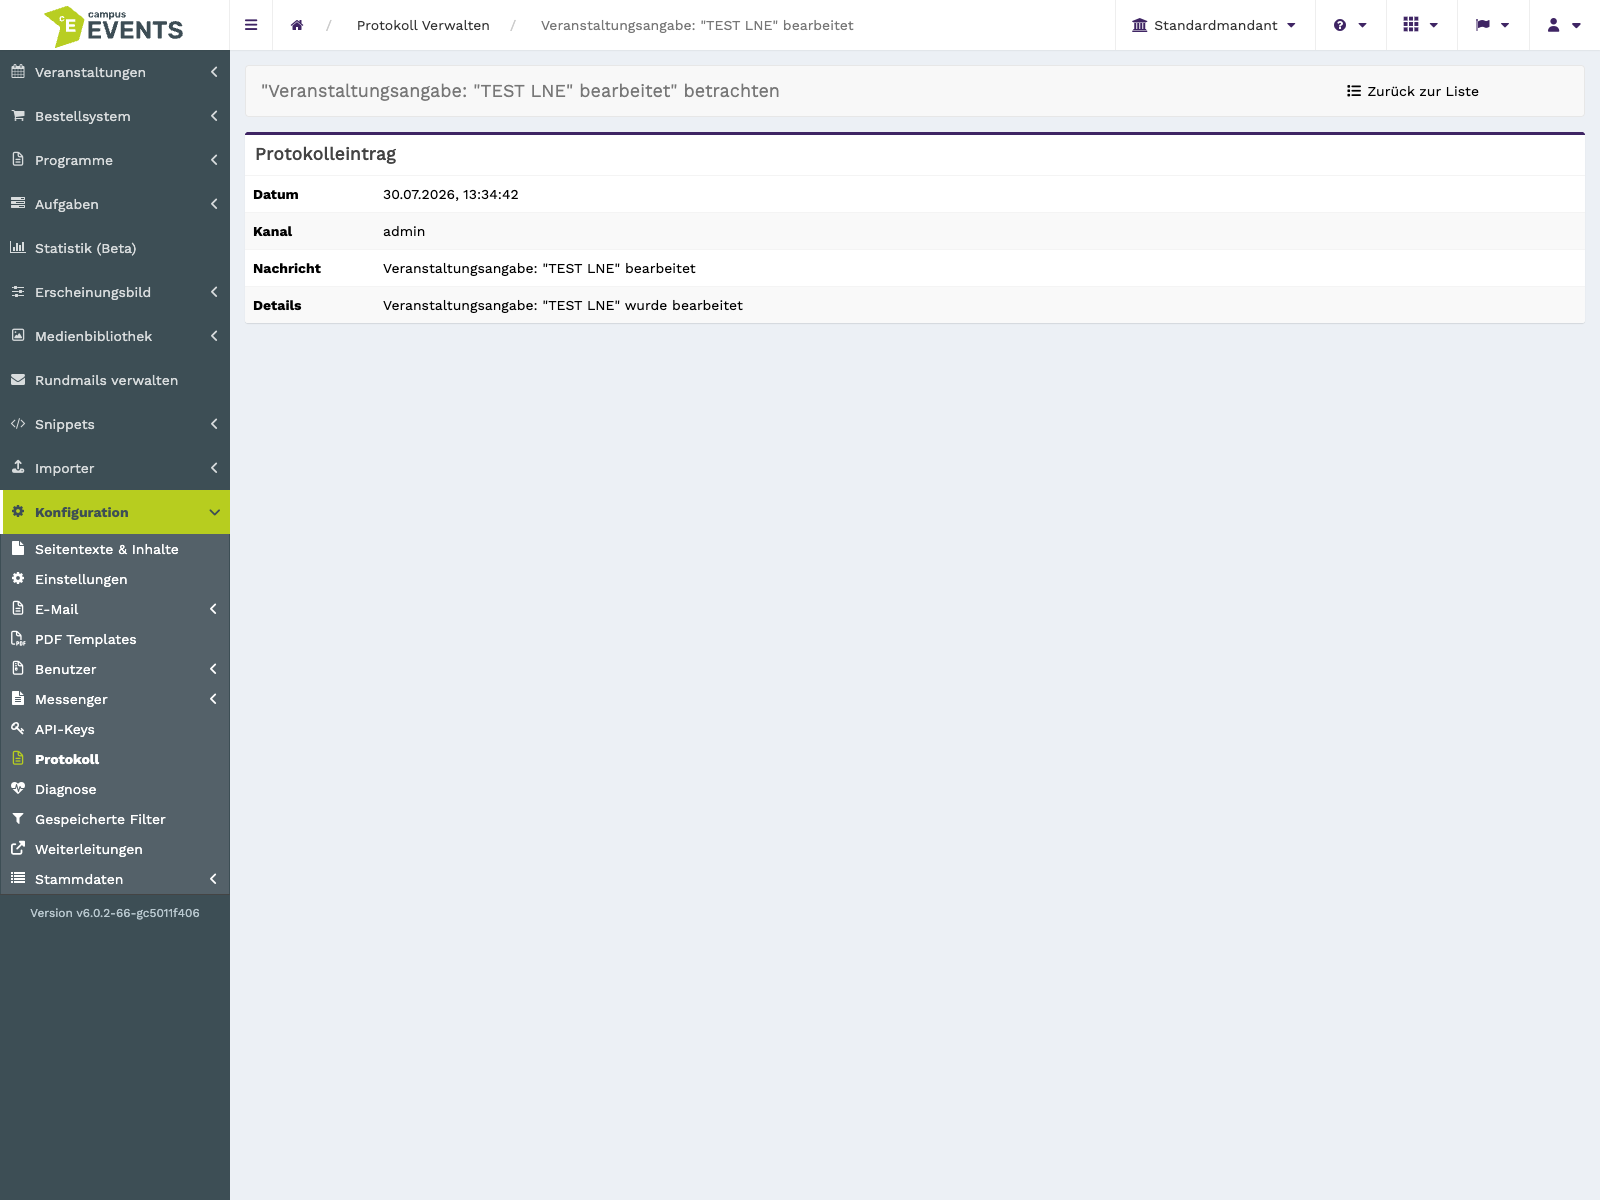This screenshot has width=1600, height=1200.
Task: Click the Rundmails envelope icon
Action: pyautogui.click(x=18, y=379)
